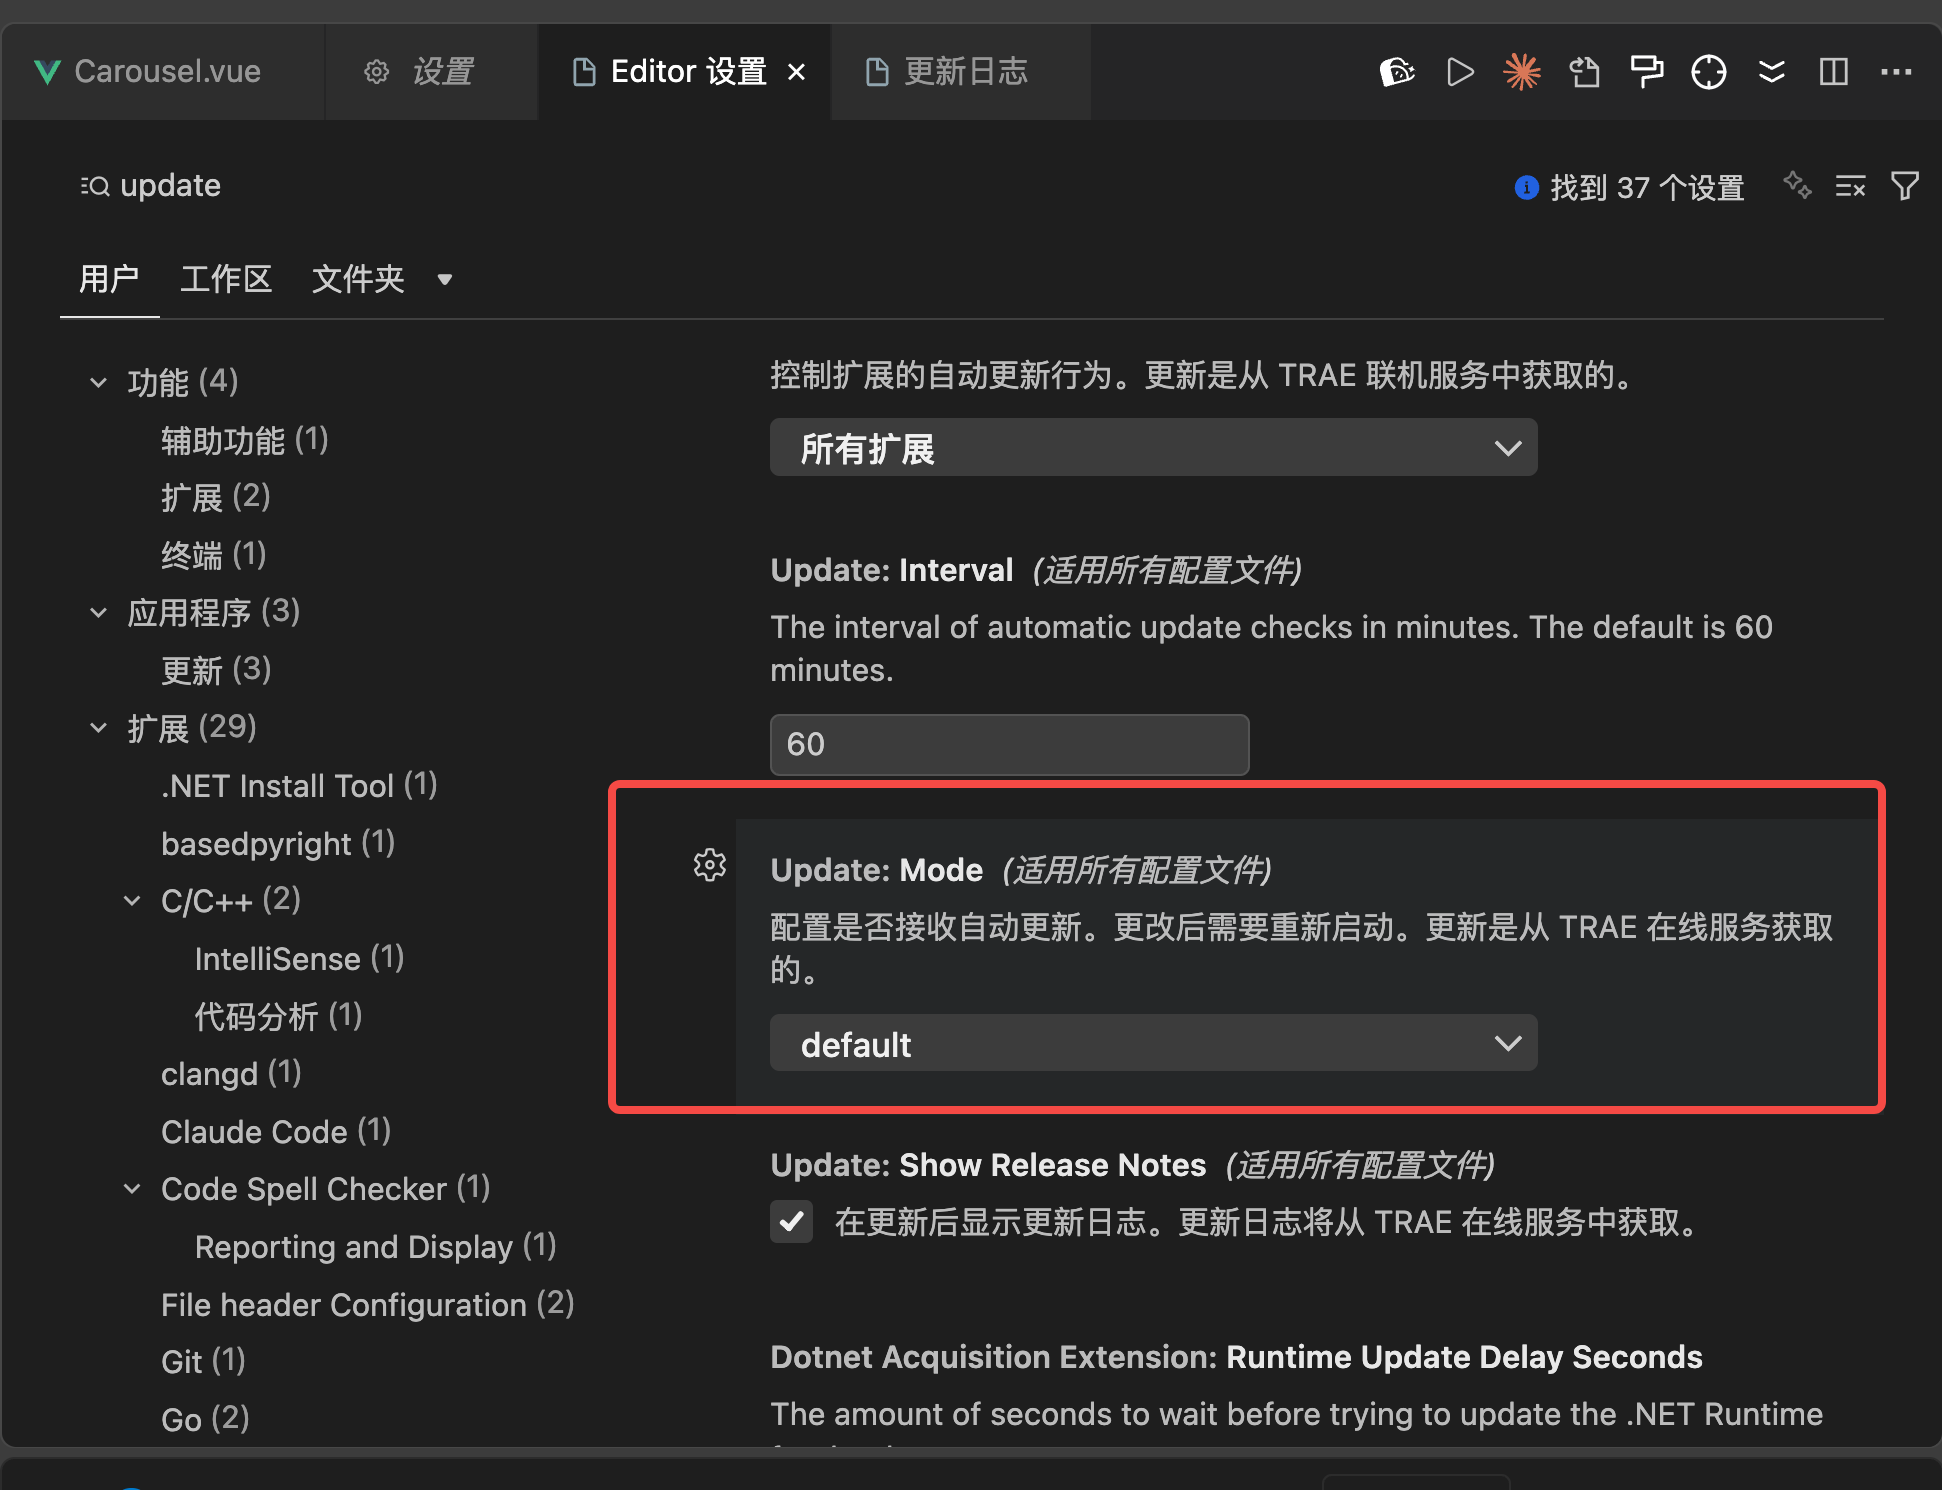Open the settings filter funnel icon
1942x1490 pixels.
[1905, 186]
